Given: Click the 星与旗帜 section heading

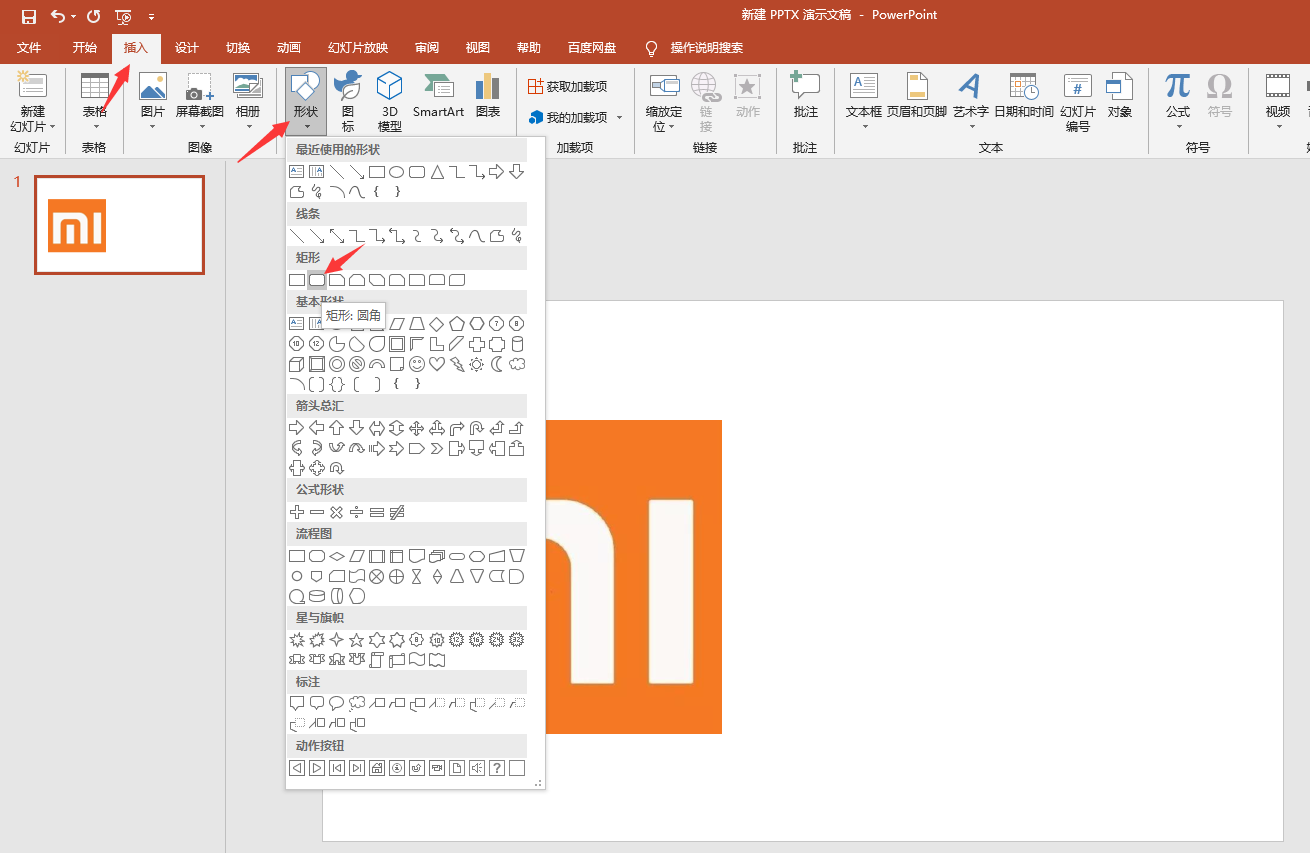Looking at the screenshot, I should tap(320, 618).
